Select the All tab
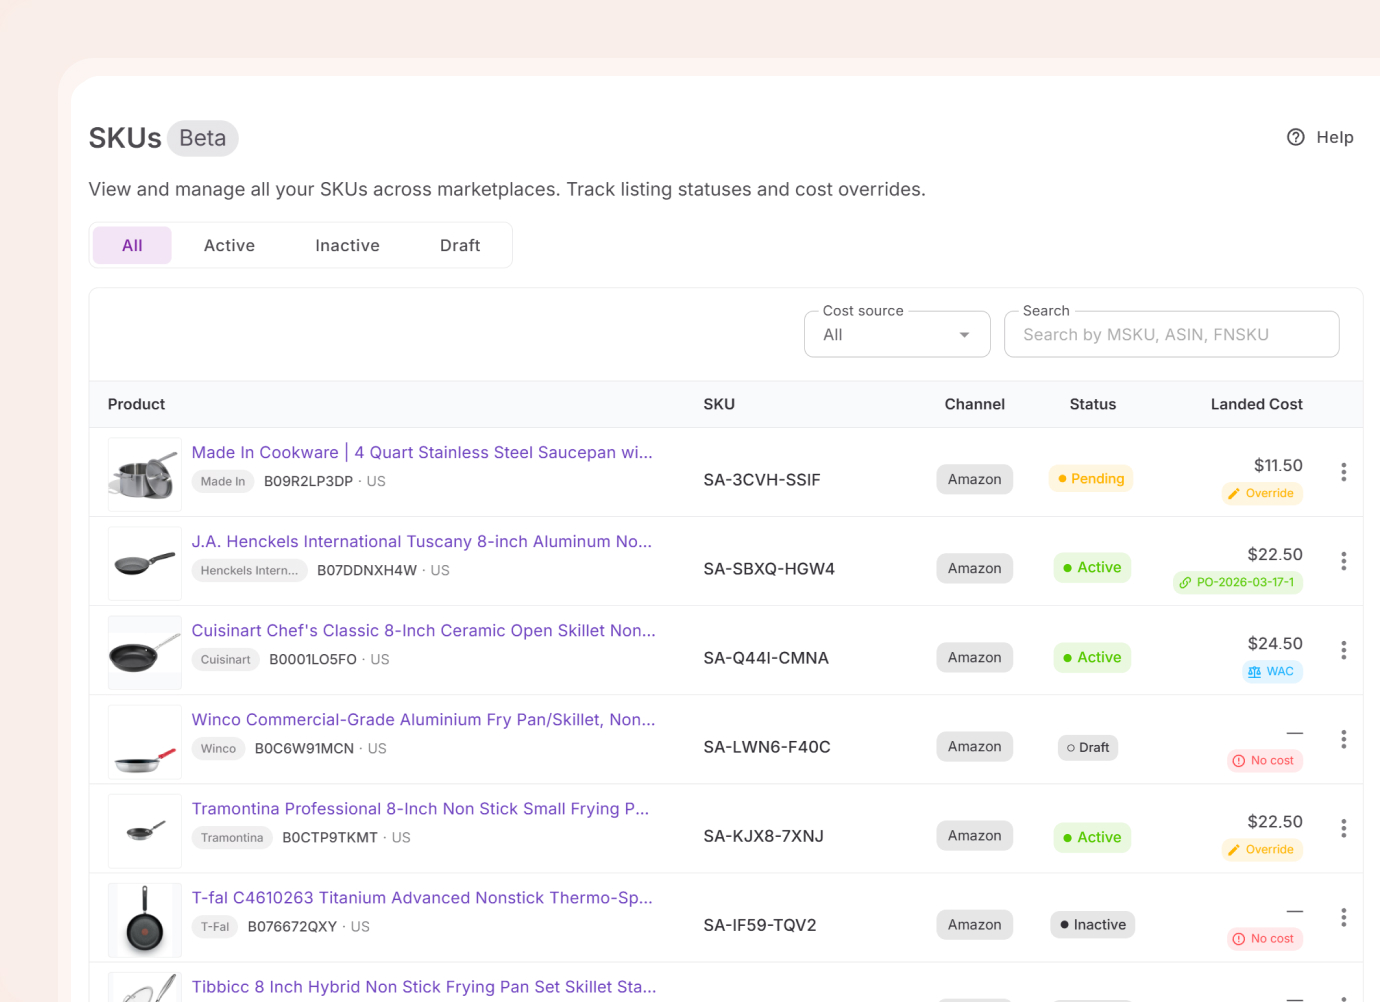Screen dimensions: 1380x1002 pos(132,246)
